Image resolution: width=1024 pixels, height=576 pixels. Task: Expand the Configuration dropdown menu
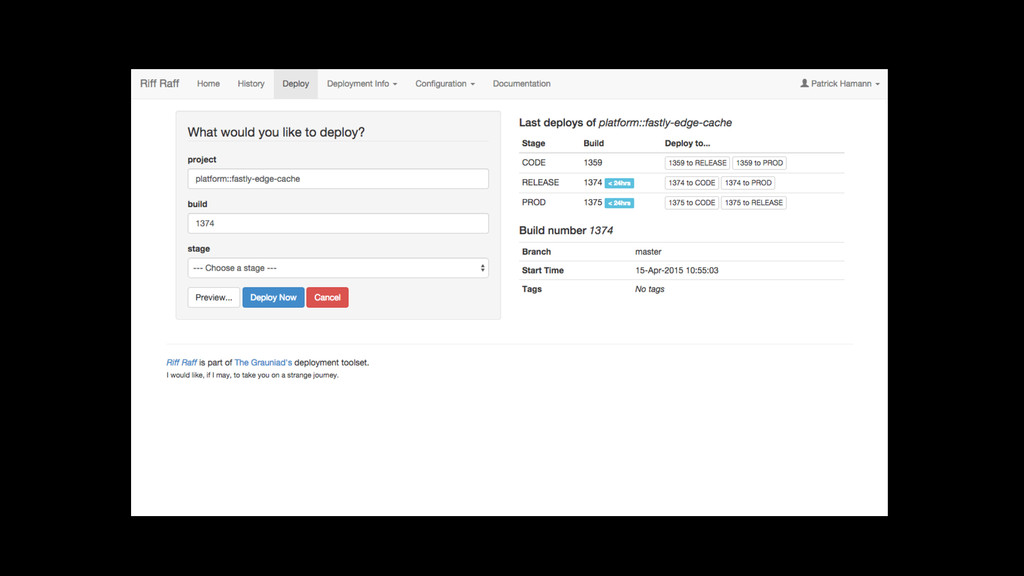pos(445,84)
